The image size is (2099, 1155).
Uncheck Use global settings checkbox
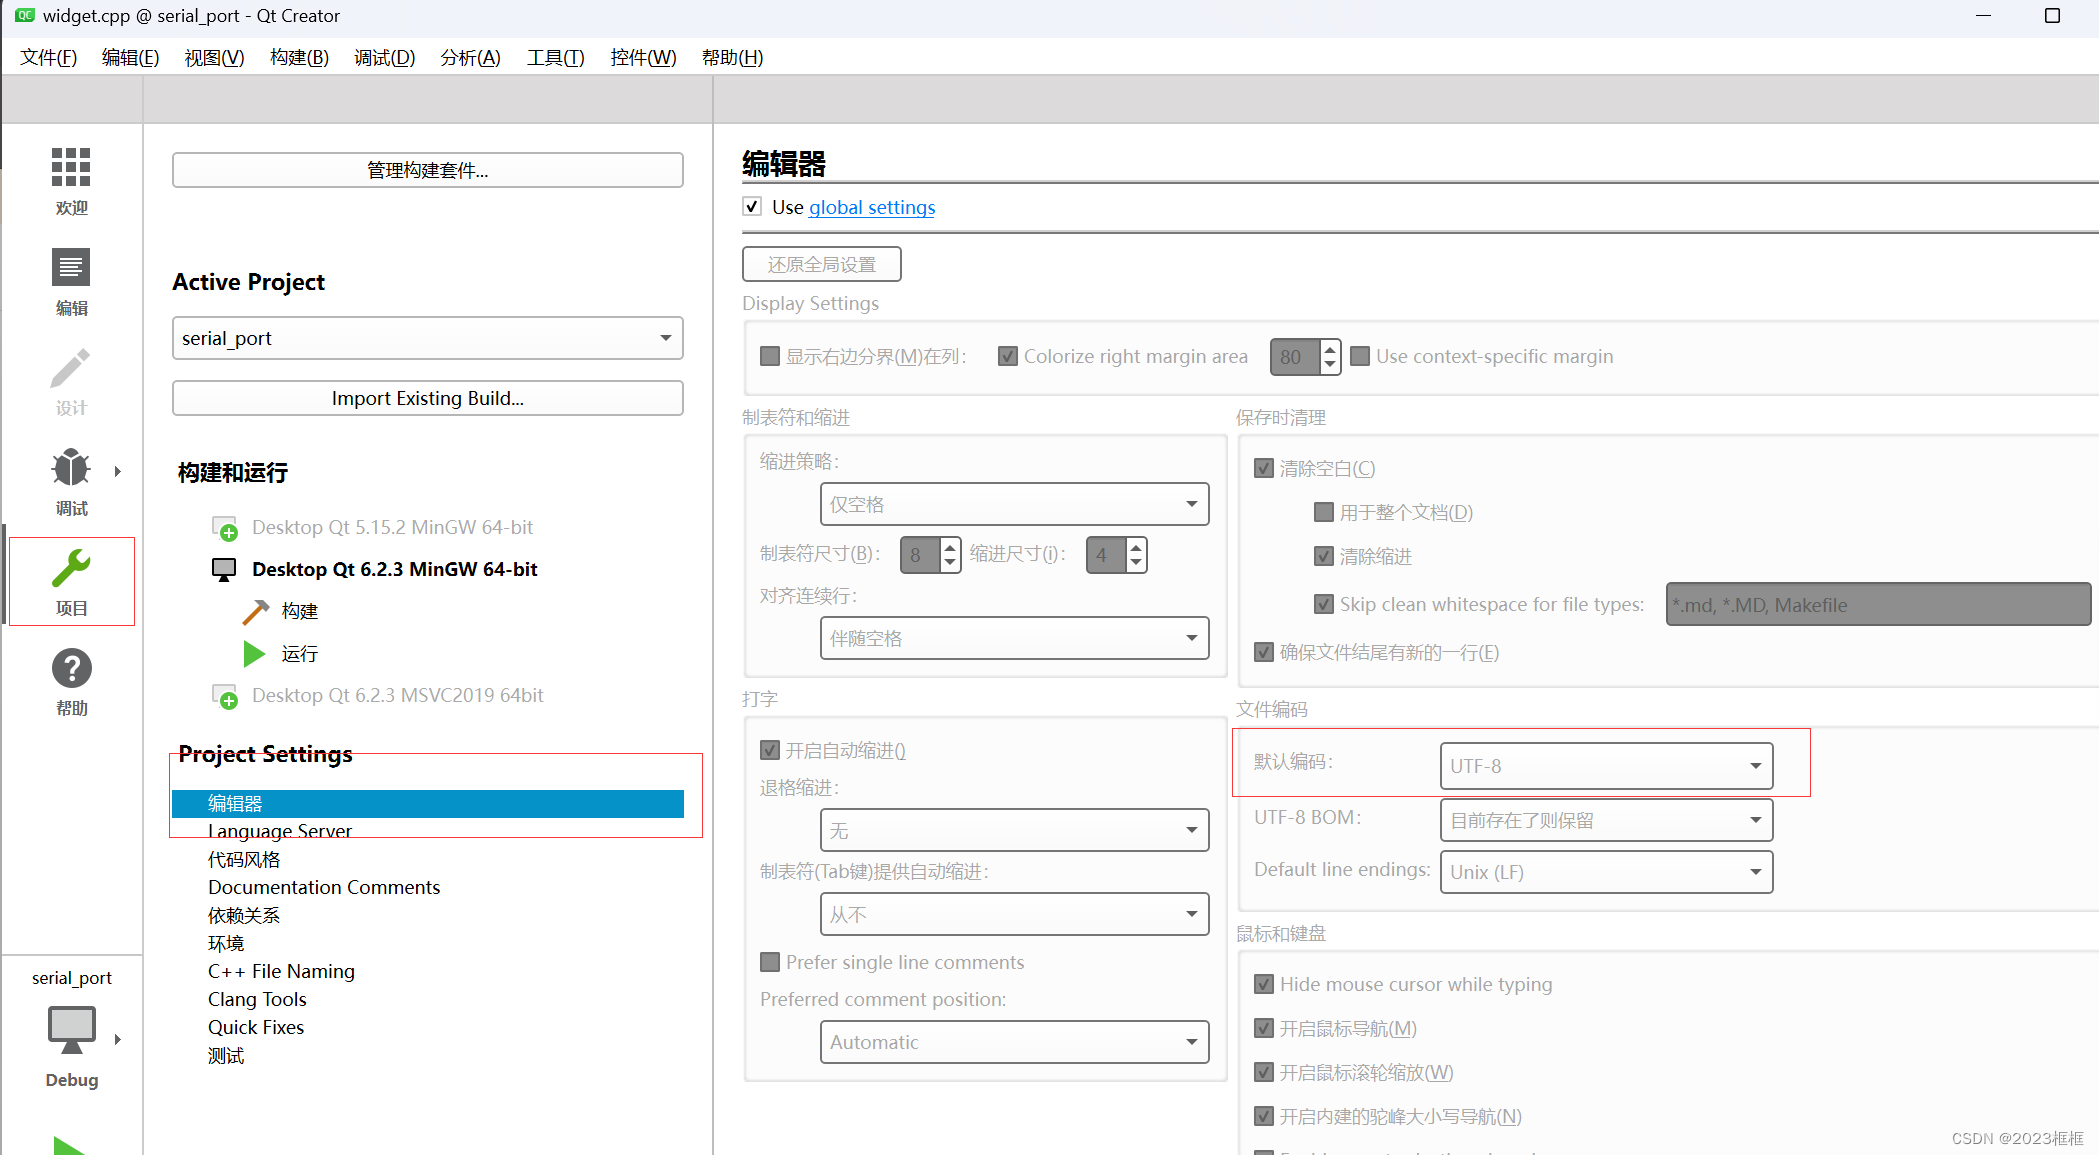(x=753, y=207)
